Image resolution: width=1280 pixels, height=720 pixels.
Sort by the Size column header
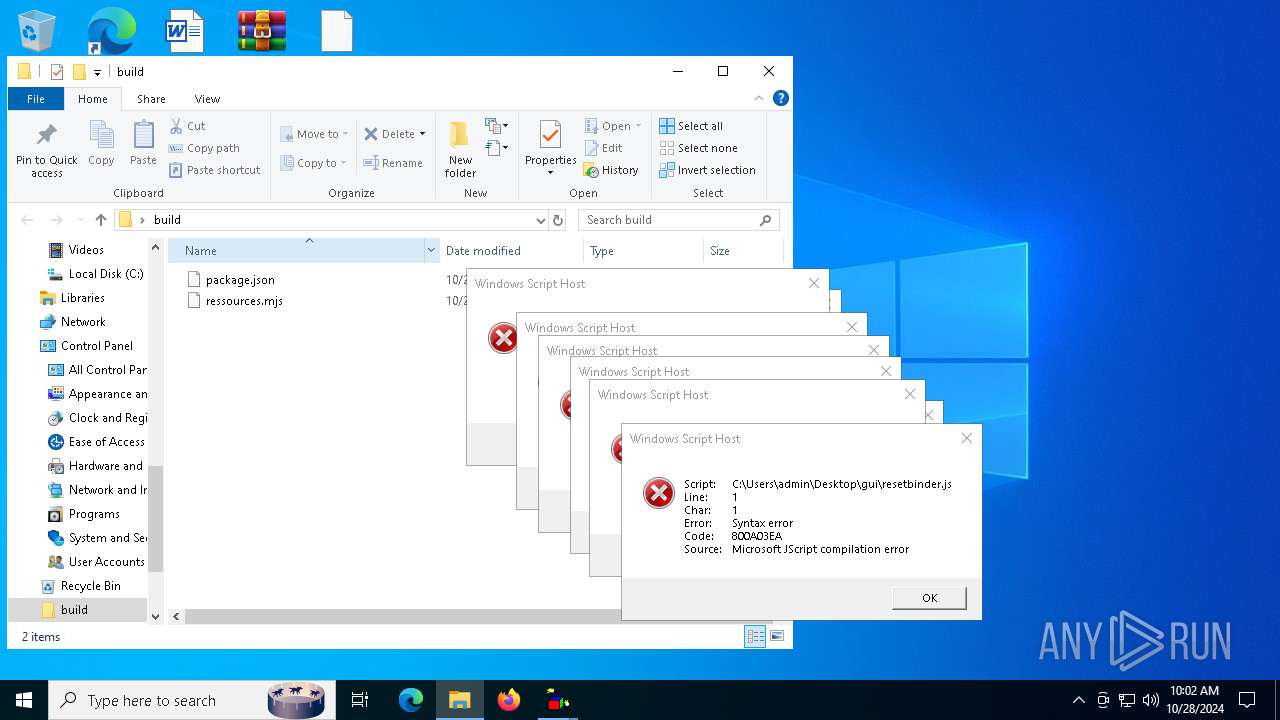click(744, 250)
